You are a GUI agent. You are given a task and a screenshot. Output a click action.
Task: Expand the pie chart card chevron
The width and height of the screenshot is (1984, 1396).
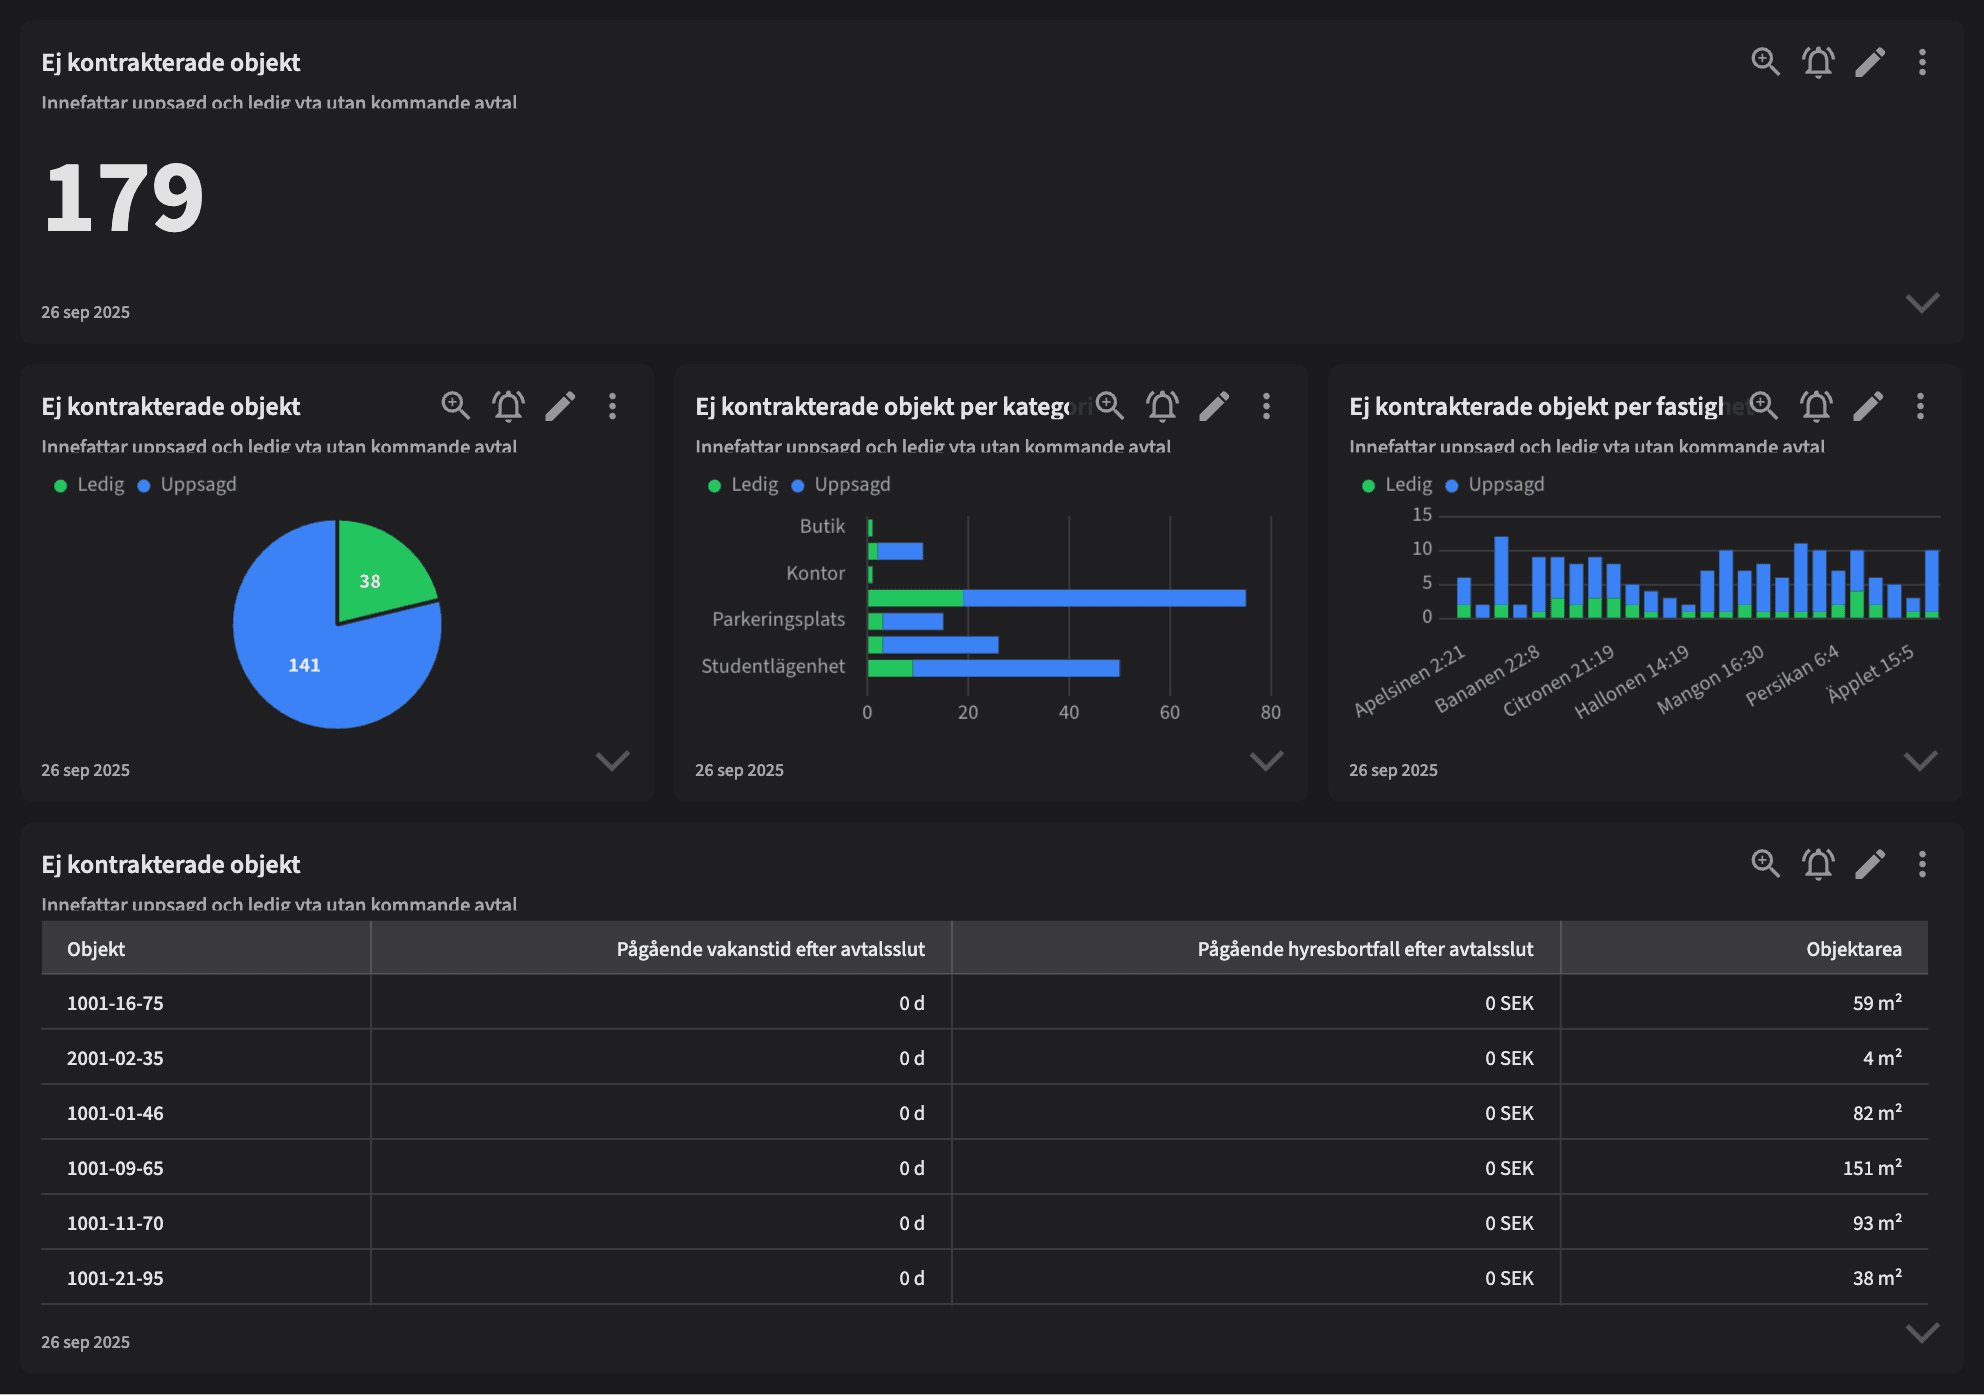[612, 760]
